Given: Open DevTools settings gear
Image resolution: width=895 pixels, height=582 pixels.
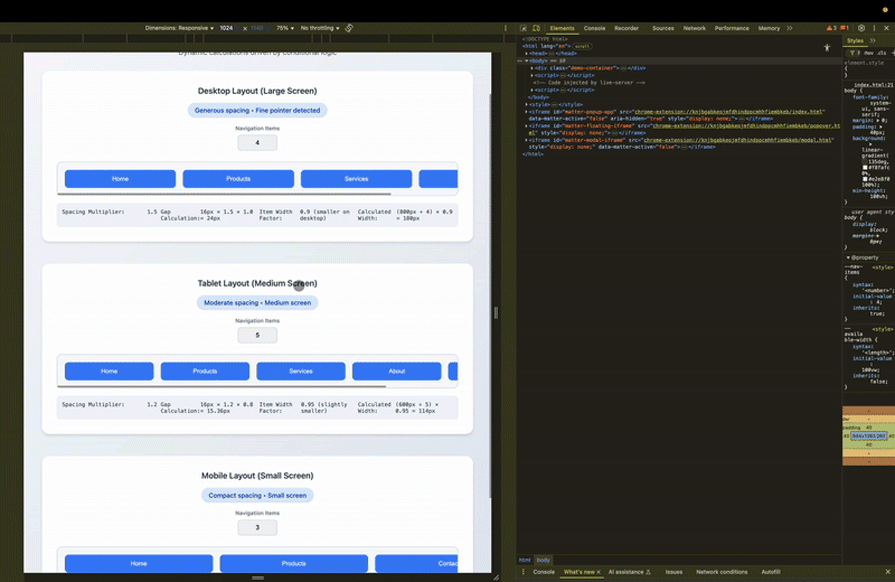Looking at the screenshot, I should (861, 28).
